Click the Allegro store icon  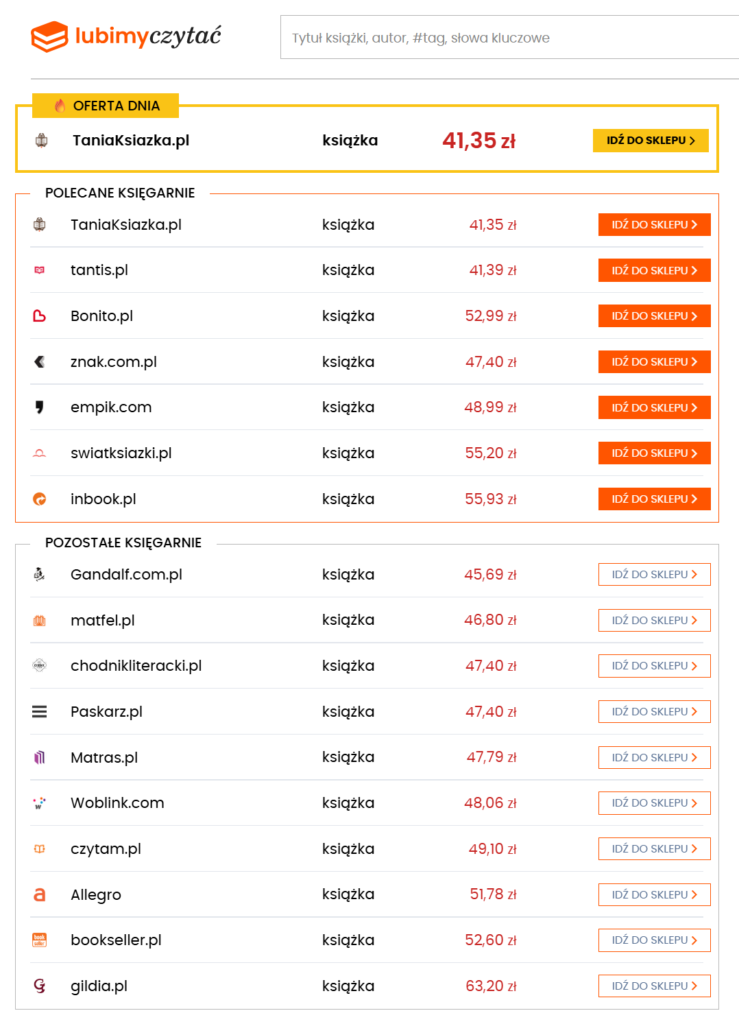pyautogui.click(x=40, y=895)
